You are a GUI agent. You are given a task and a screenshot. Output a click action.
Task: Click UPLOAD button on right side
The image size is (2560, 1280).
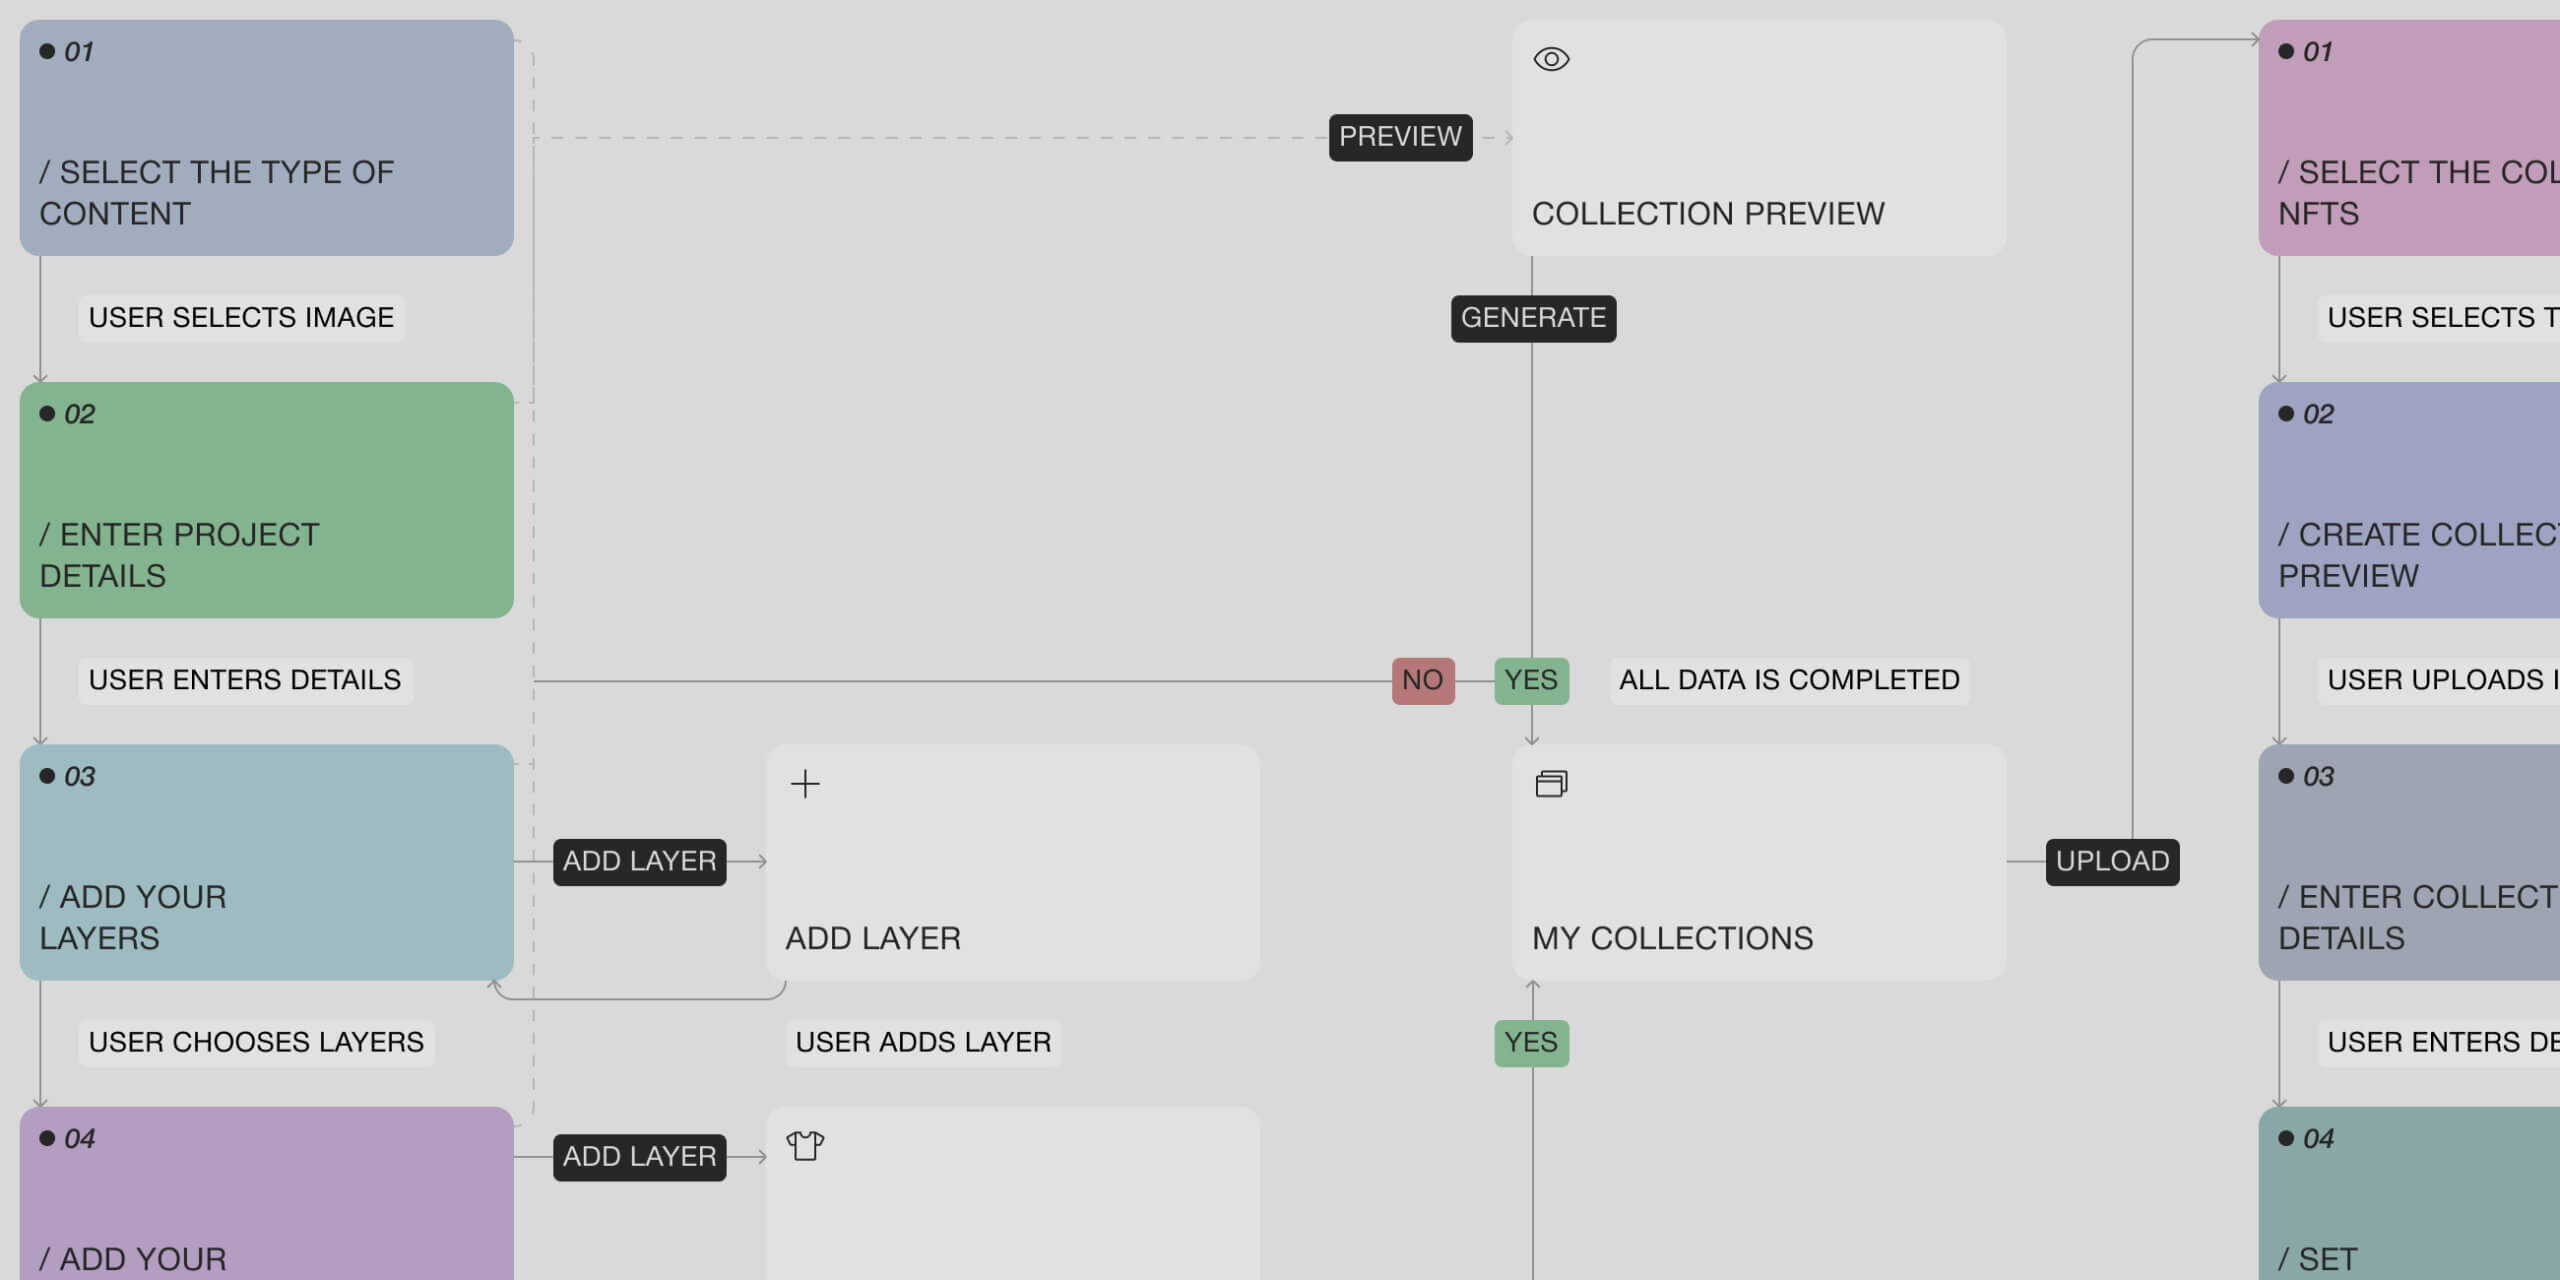click(2113, 860)
